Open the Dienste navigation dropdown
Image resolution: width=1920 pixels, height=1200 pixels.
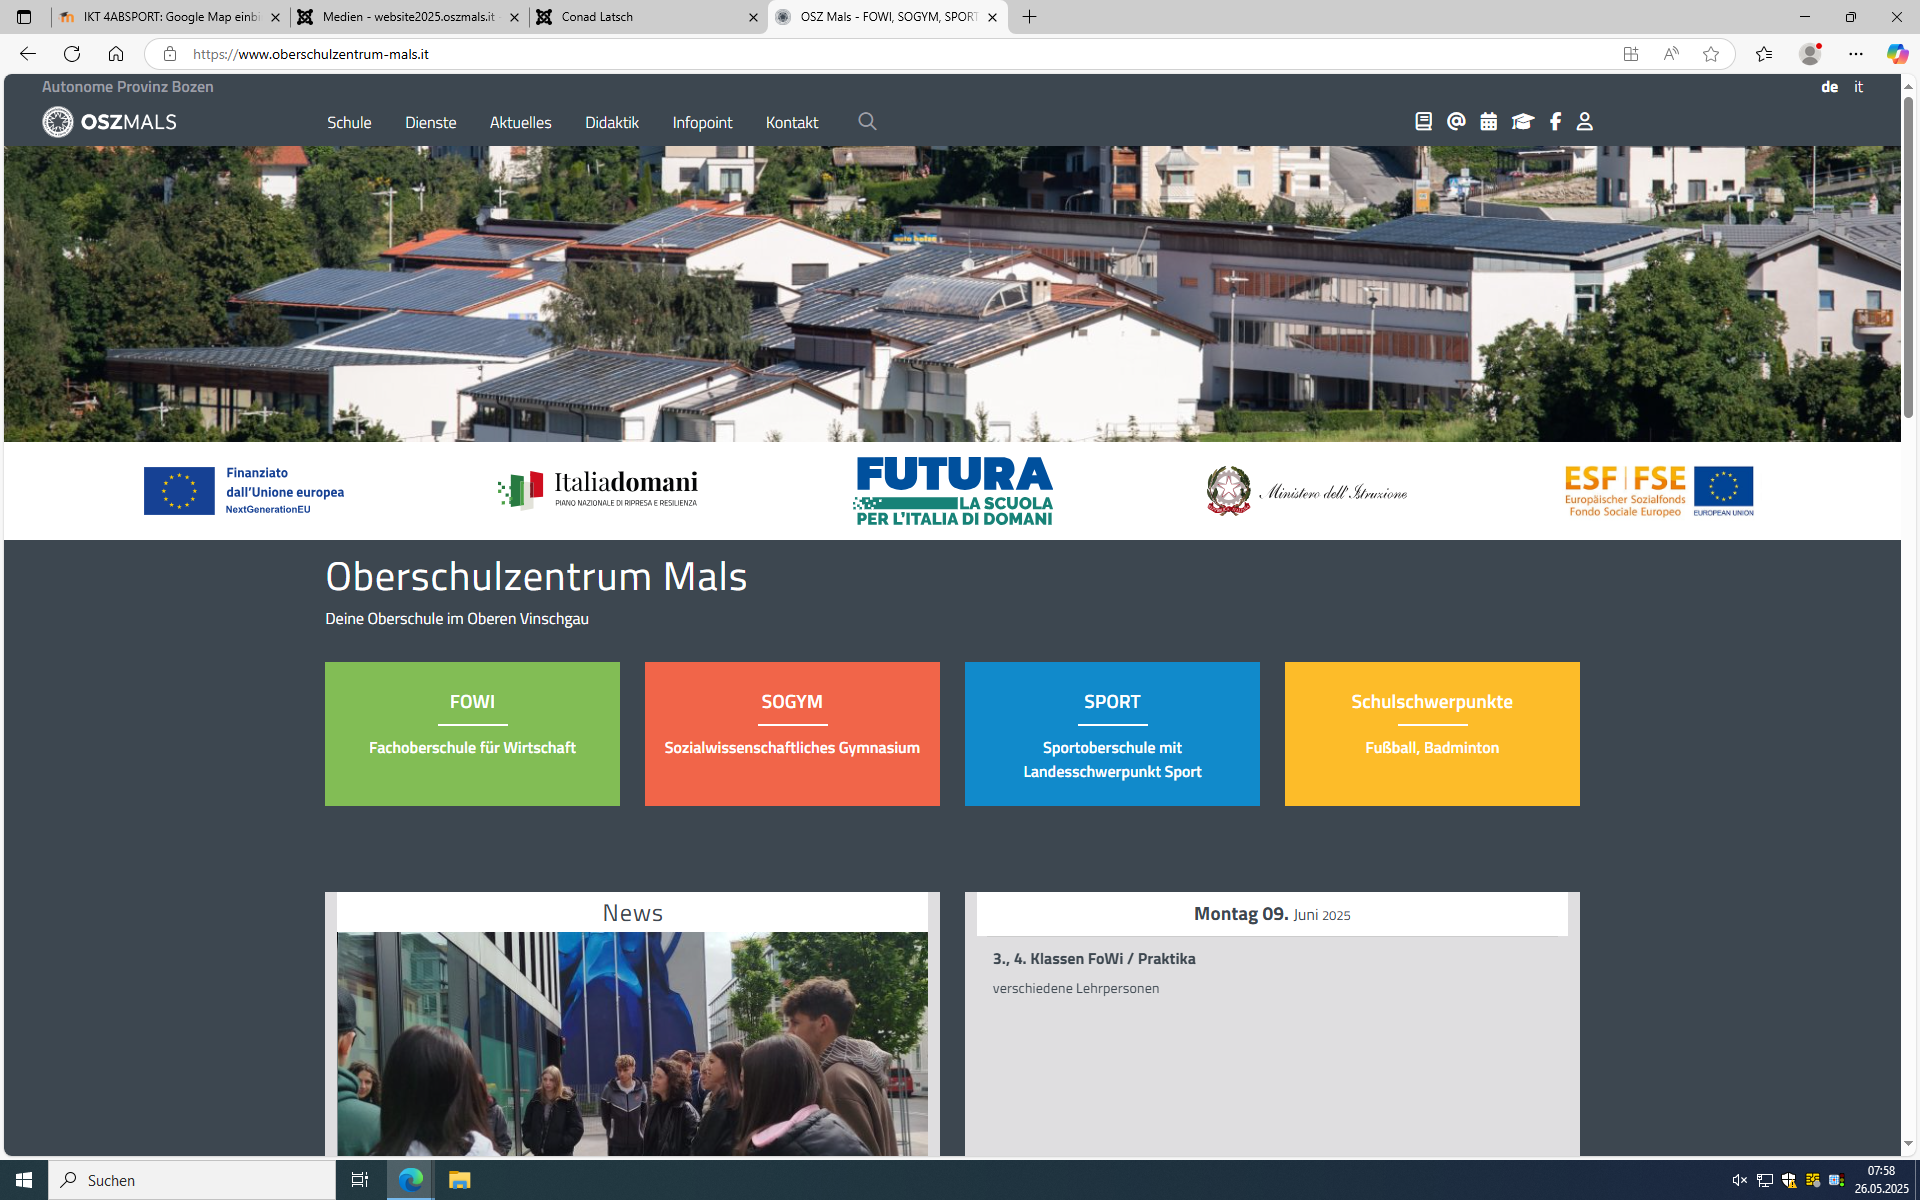click(430, 122)
